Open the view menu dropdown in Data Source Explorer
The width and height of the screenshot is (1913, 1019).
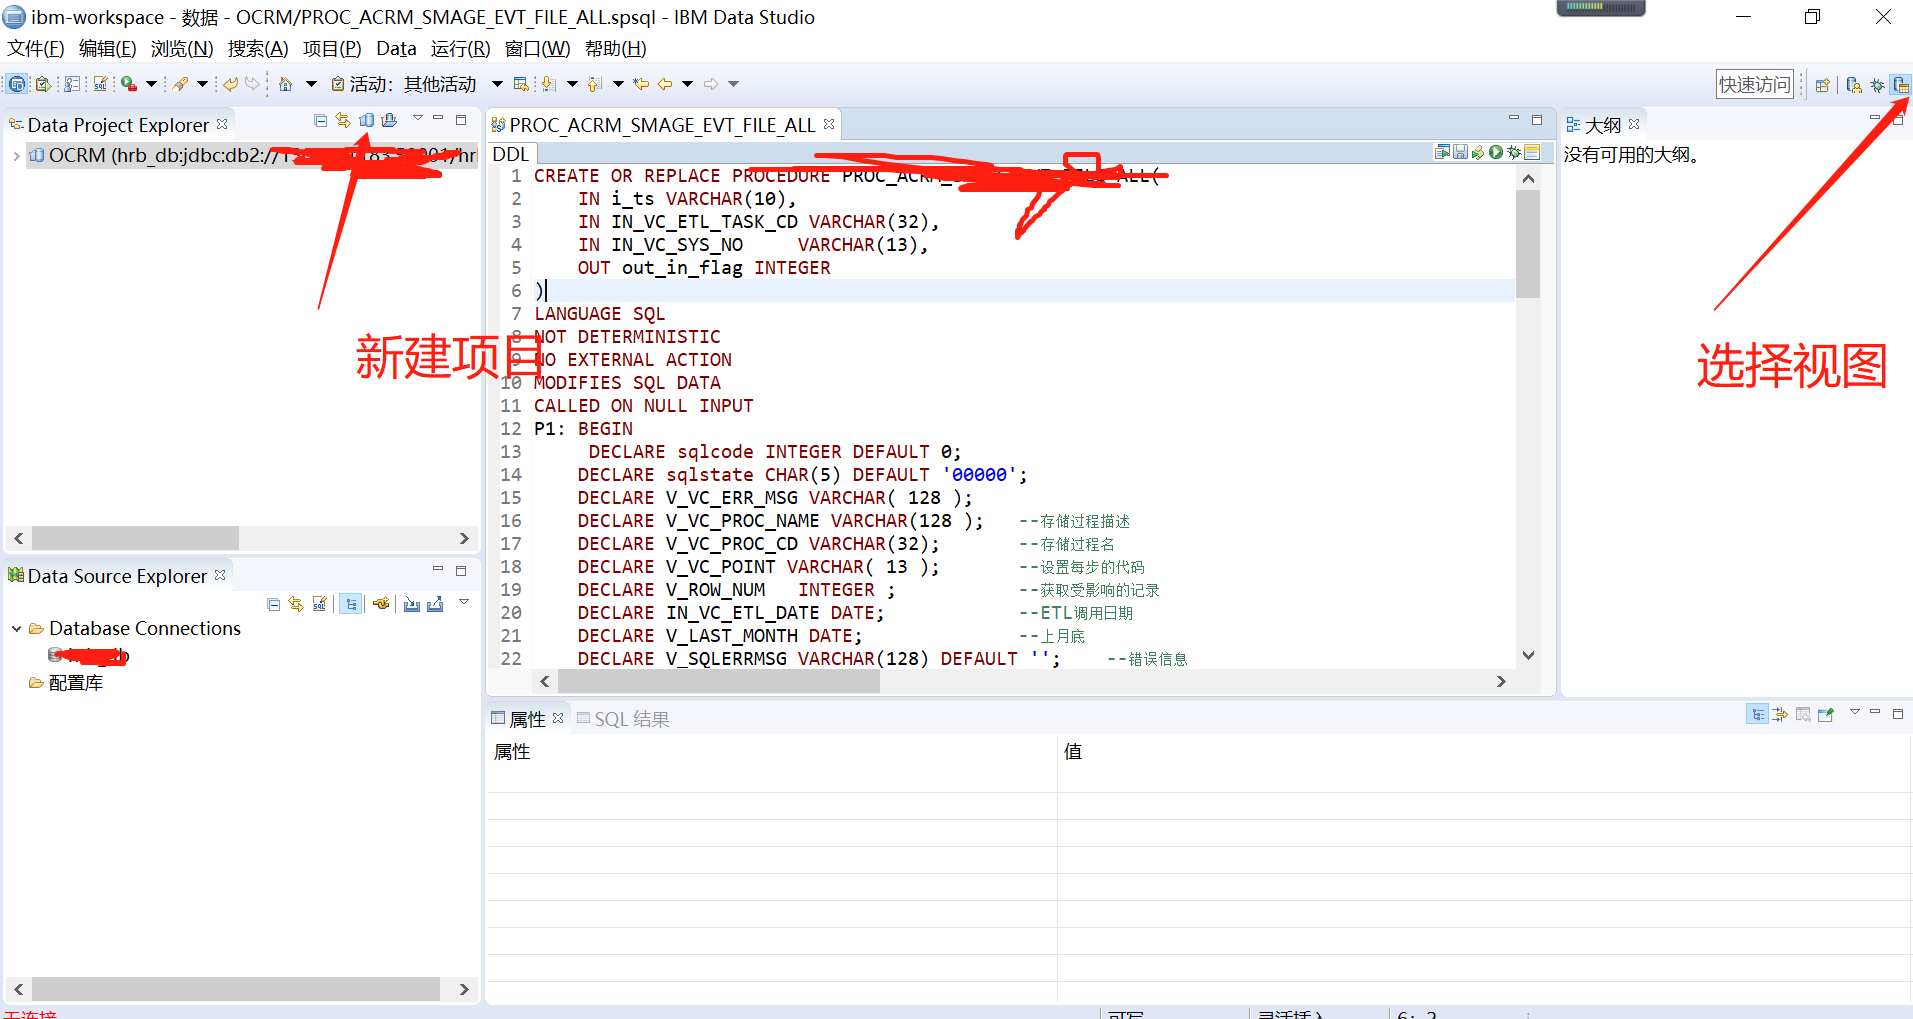click(x=463, y=601)
